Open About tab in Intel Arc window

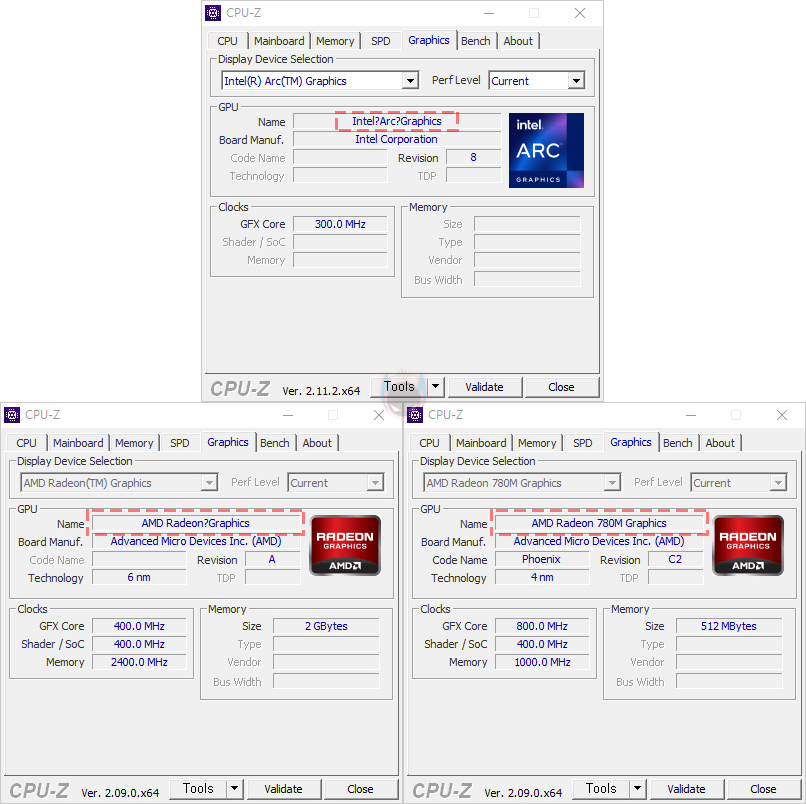coord(518,41)
